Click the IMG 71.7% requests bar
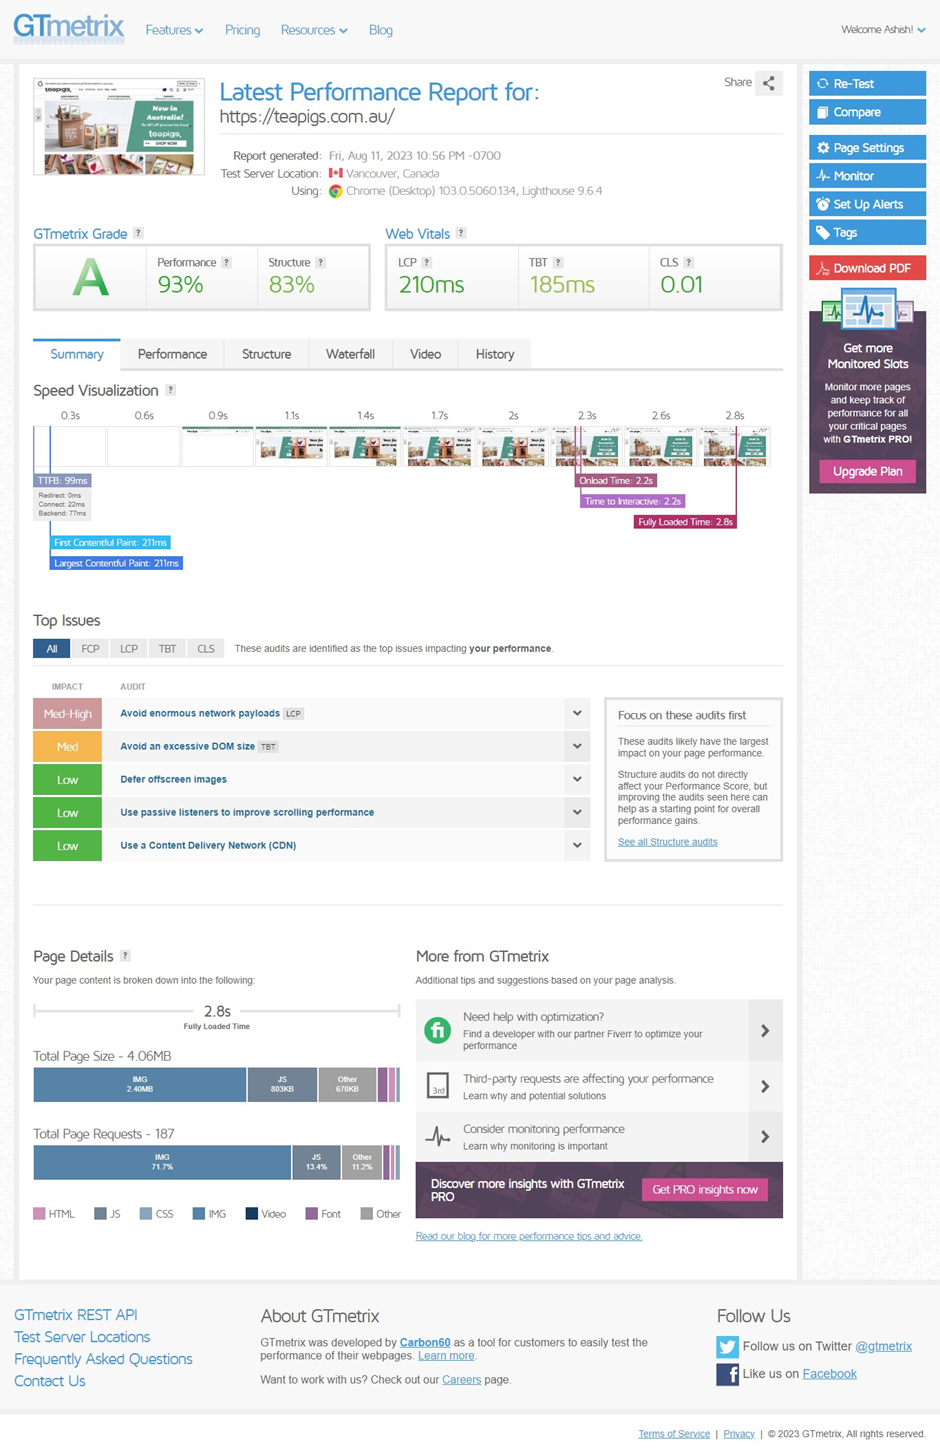Viewport: 940px width, 1453px height. click(x=162, y=1163)
